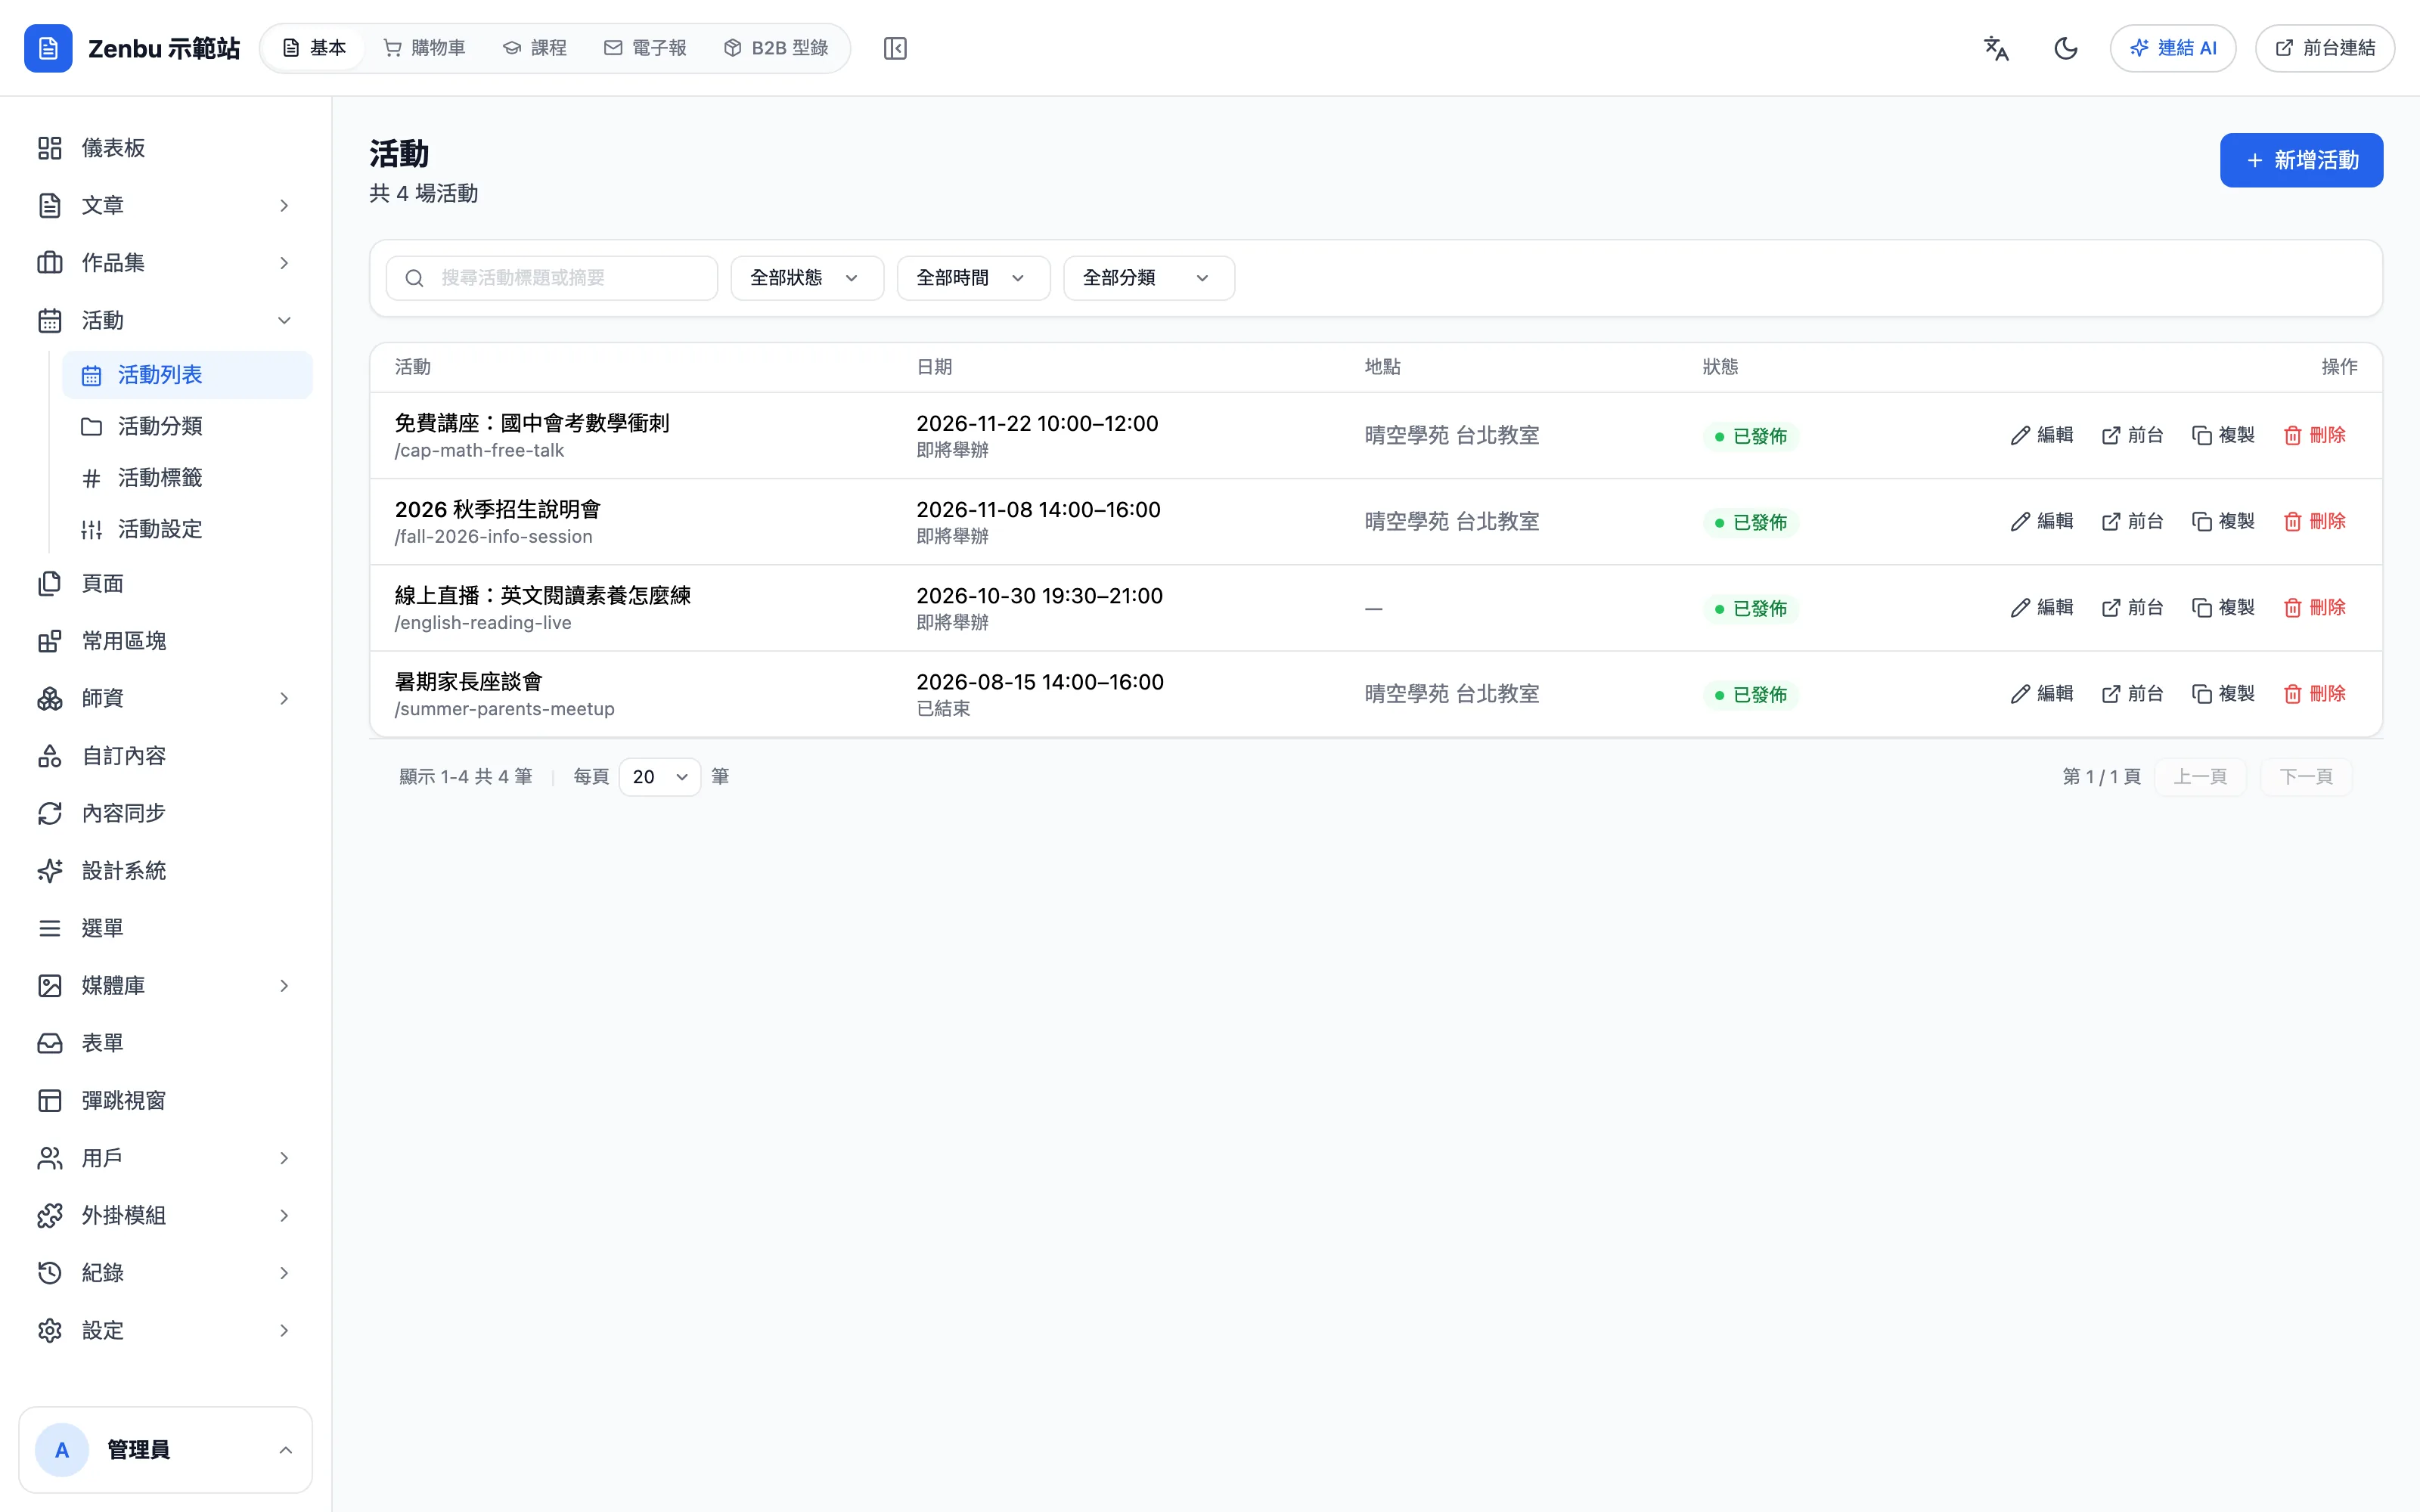Toggle dark mode moon icon
This screenshot has height=1512, width=2420.
[2066, 48]
